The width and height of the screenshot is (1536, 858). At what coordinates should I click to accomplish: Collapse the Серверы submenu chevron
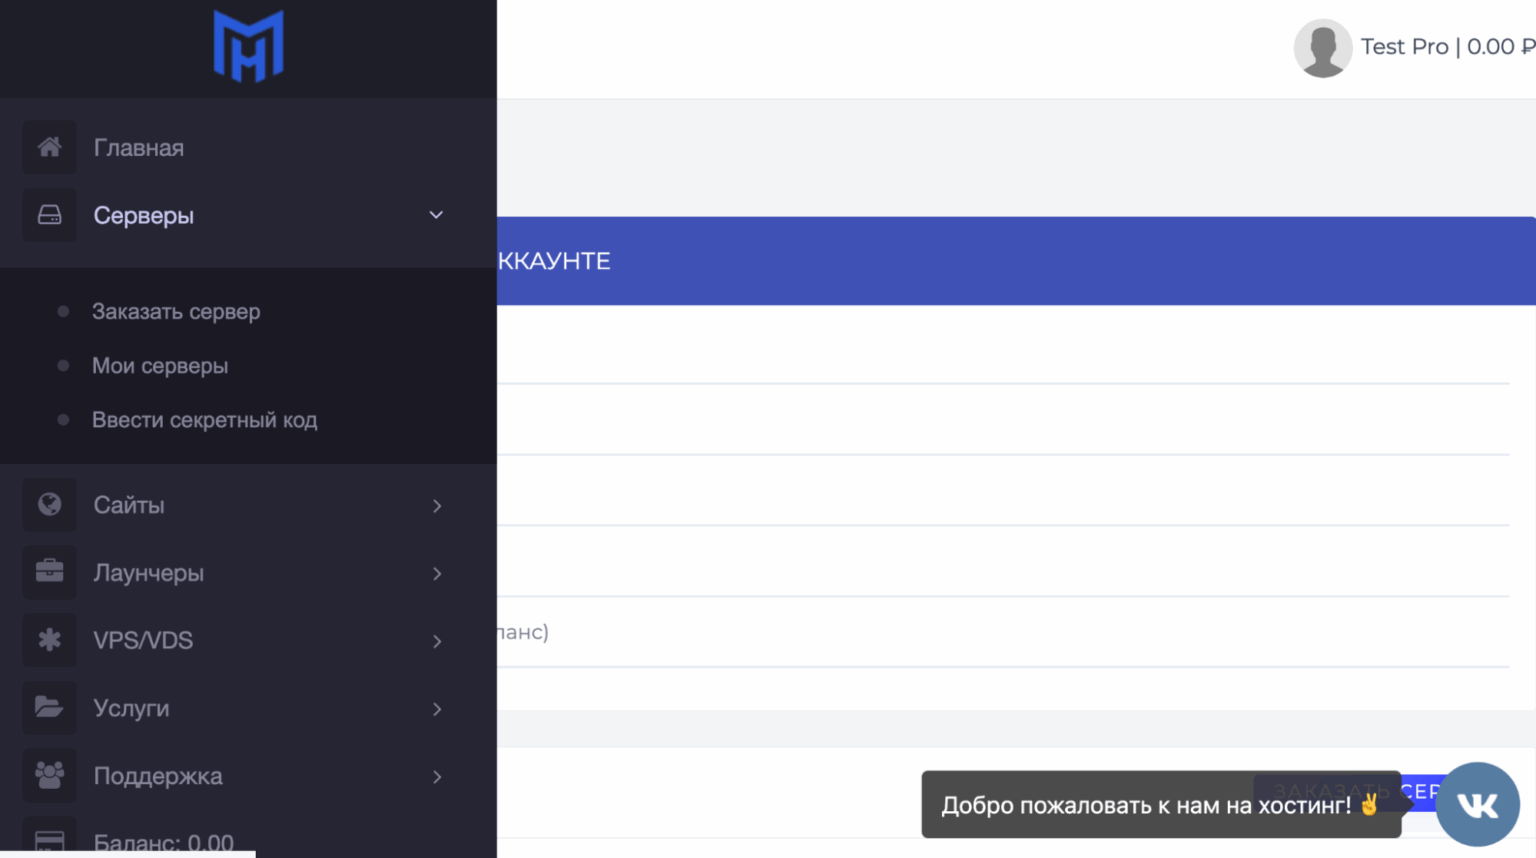[435, 214]
